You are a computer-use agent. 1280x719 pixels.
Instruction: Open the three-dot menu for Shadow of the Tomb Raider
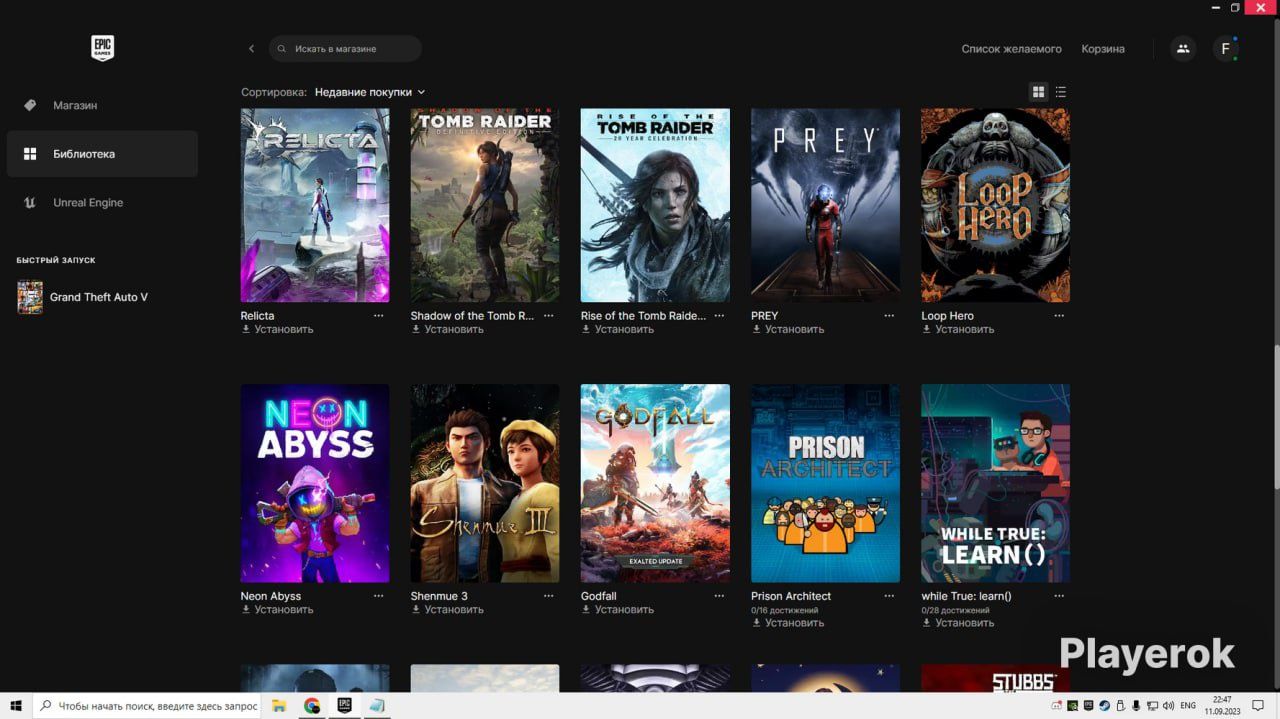tap(549, 315)
